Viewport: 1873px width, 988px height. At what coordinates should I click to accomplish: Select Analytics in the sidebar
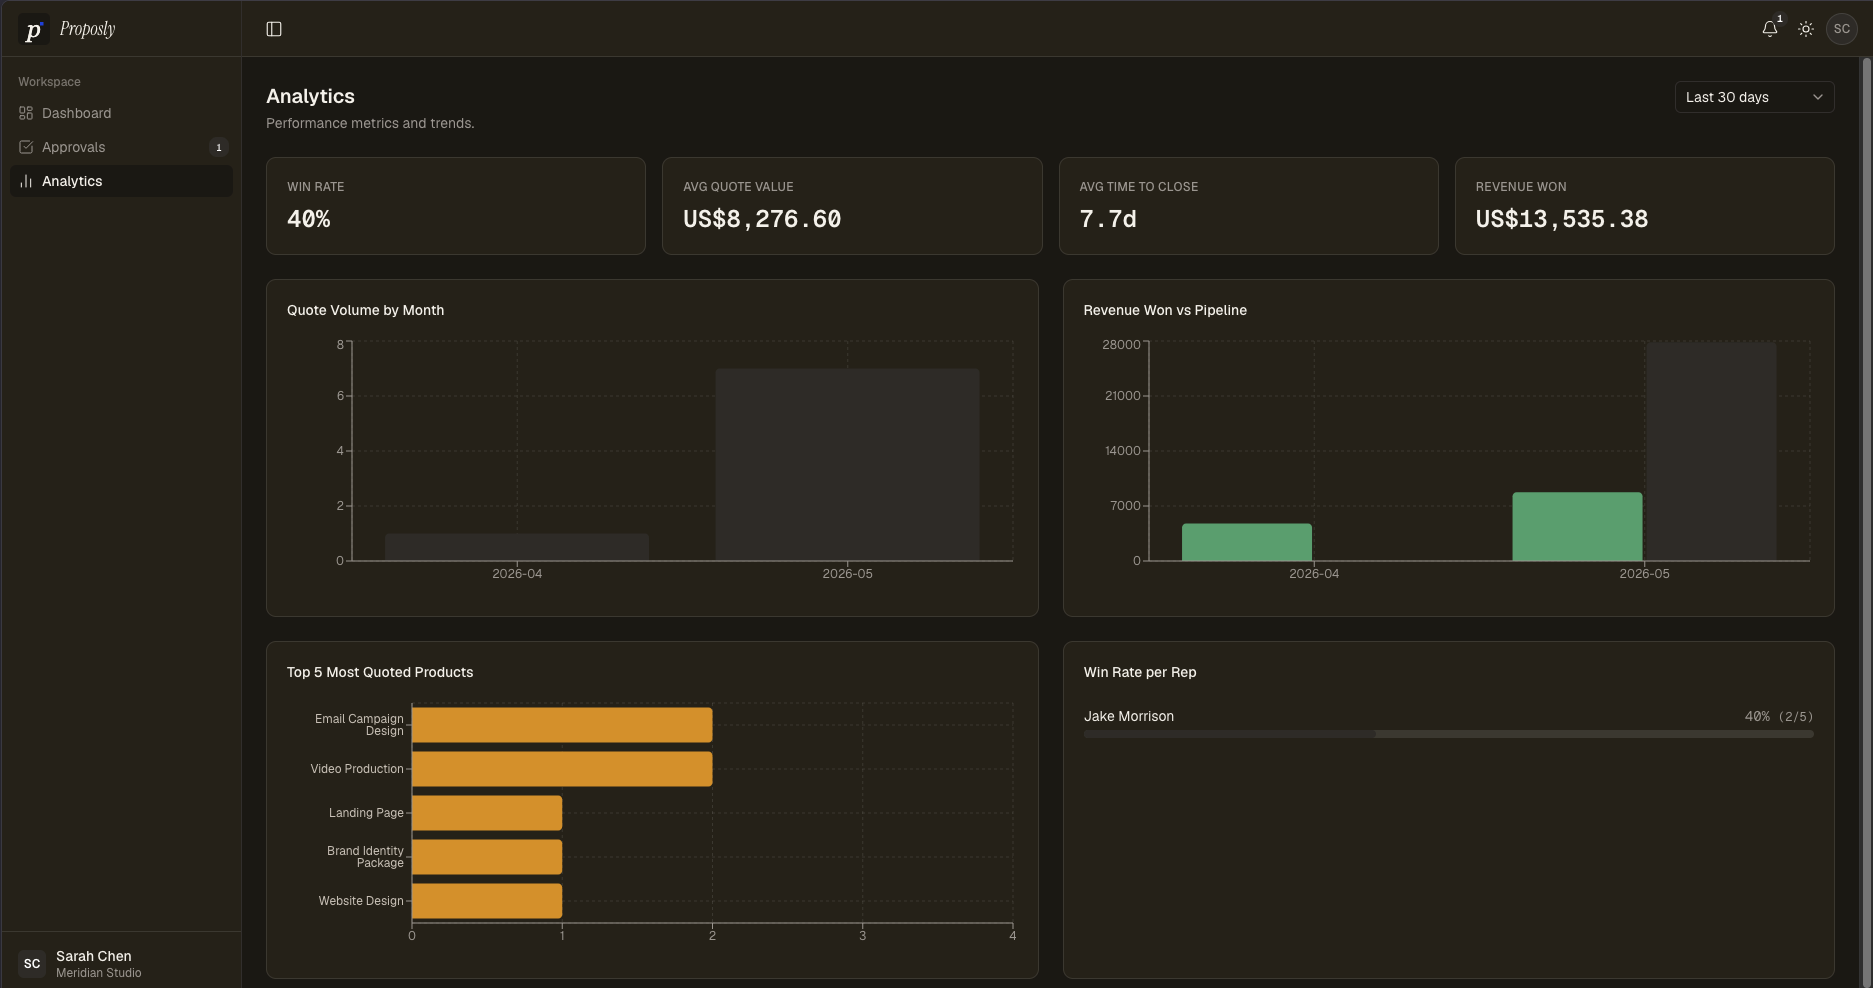pos(121,181)
